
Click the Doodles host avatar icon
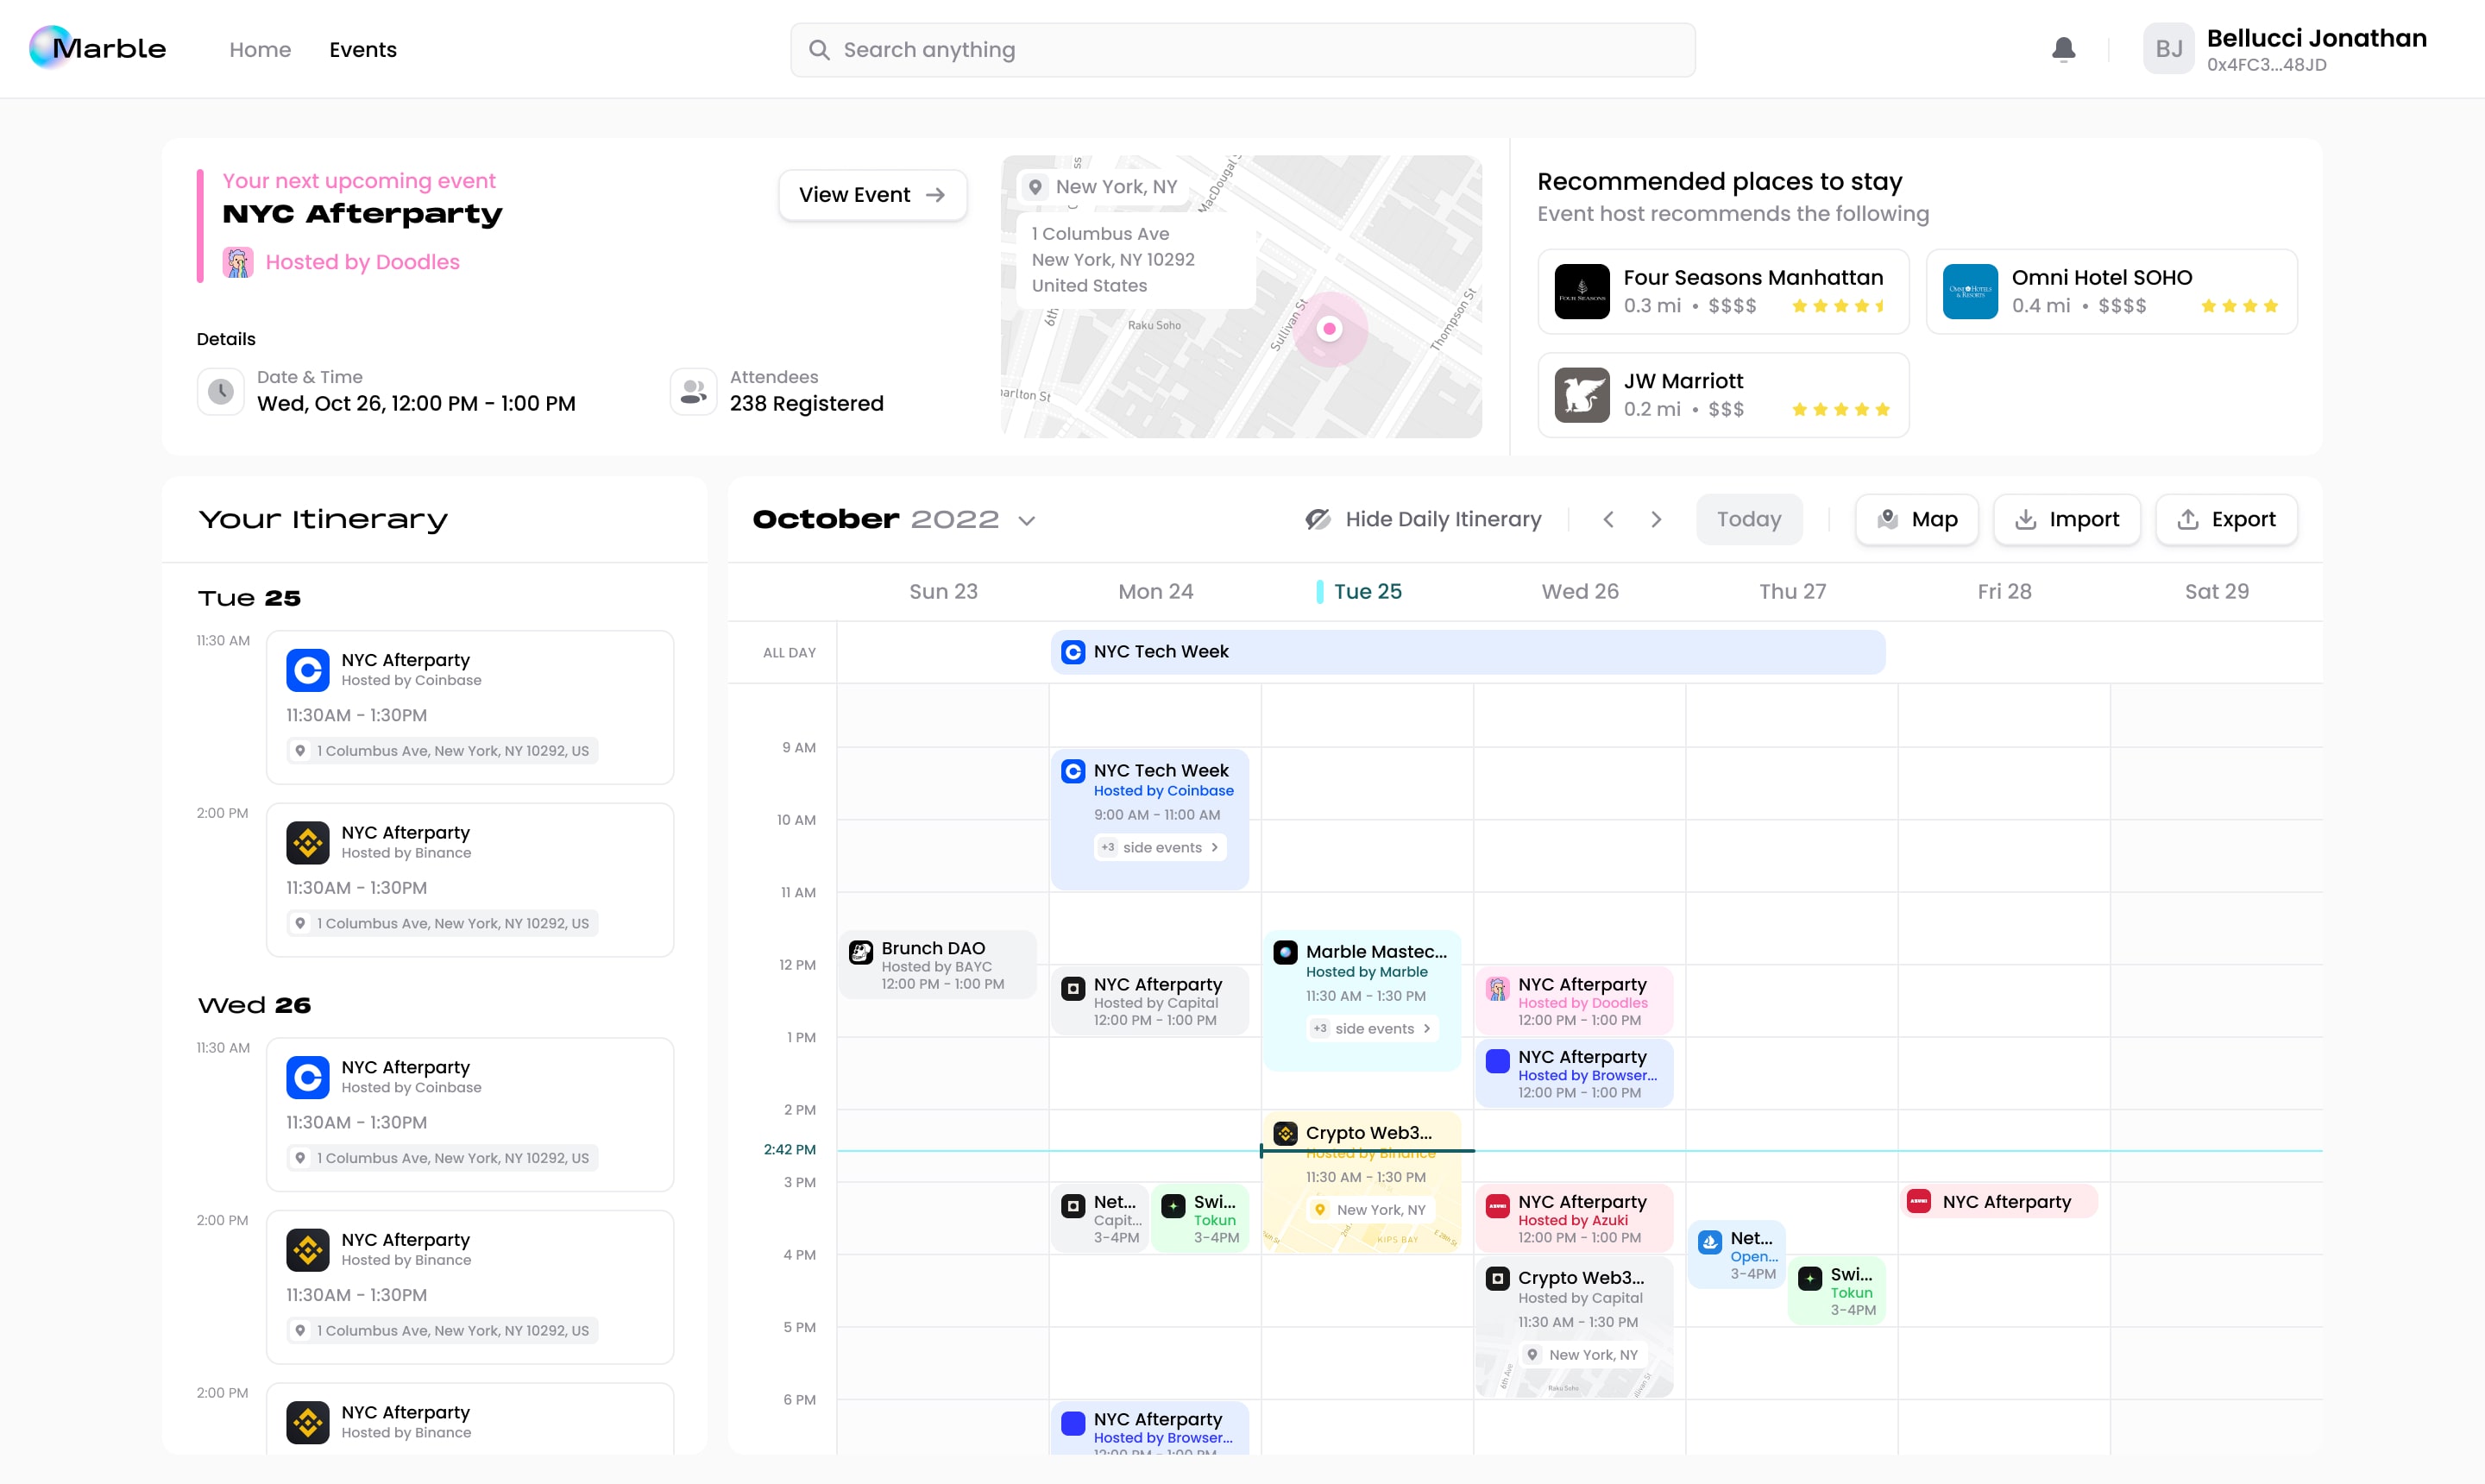237,262
